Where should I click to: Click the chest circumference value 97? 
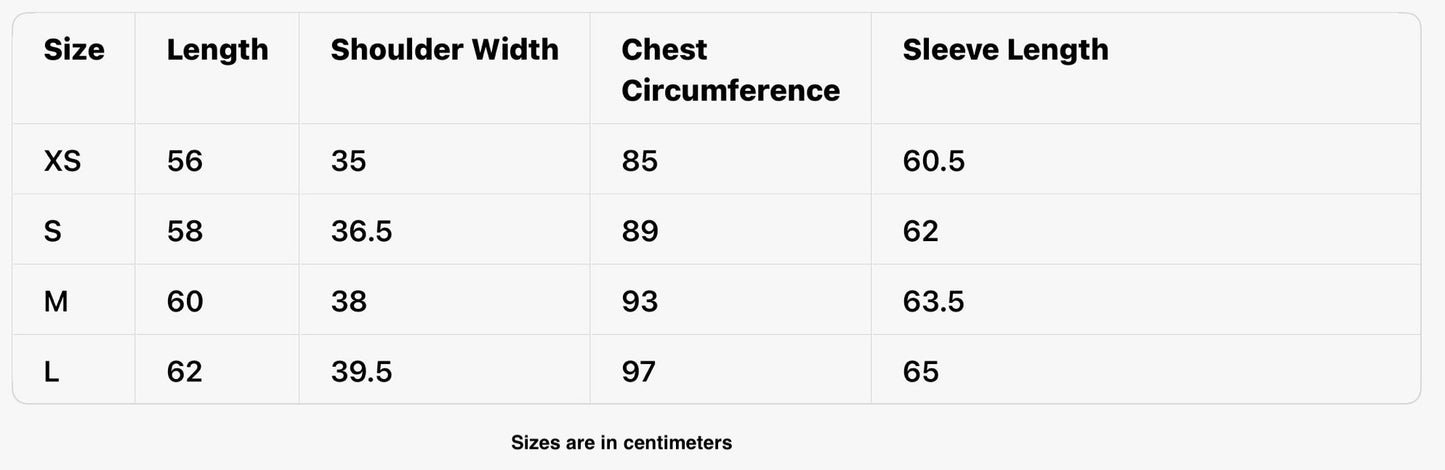click(638, 373)
